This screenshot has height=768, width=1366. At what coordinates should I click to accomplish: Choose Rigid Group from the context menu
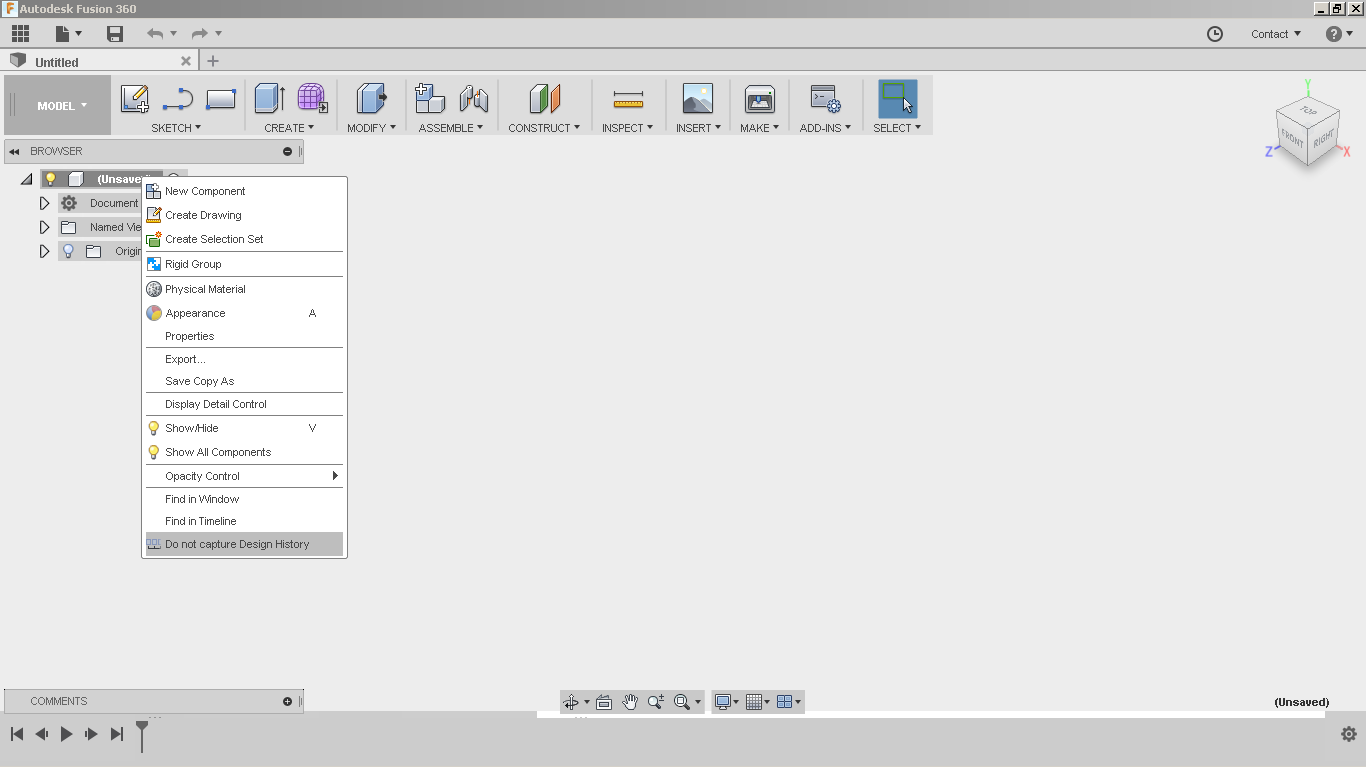pyautogui.click(x=244, y=264)
